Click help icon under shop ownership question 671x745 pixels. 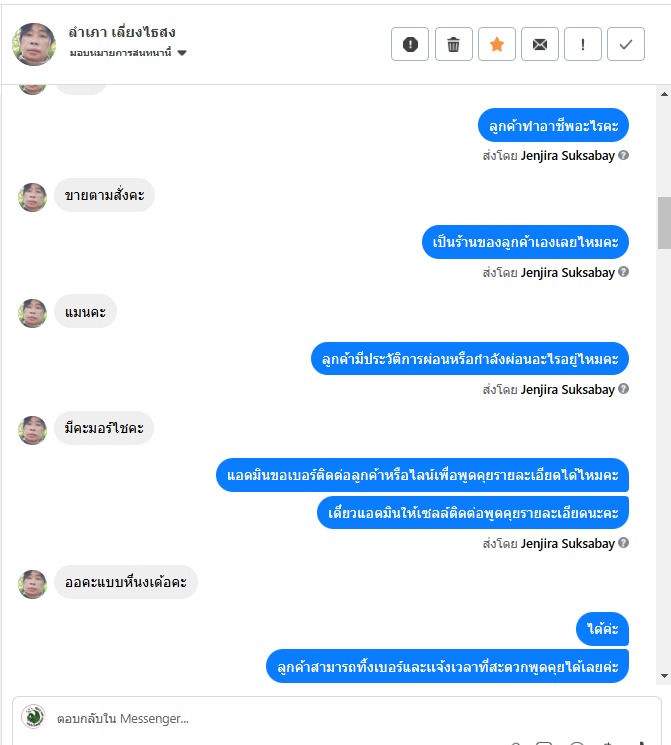pos(623,272)
